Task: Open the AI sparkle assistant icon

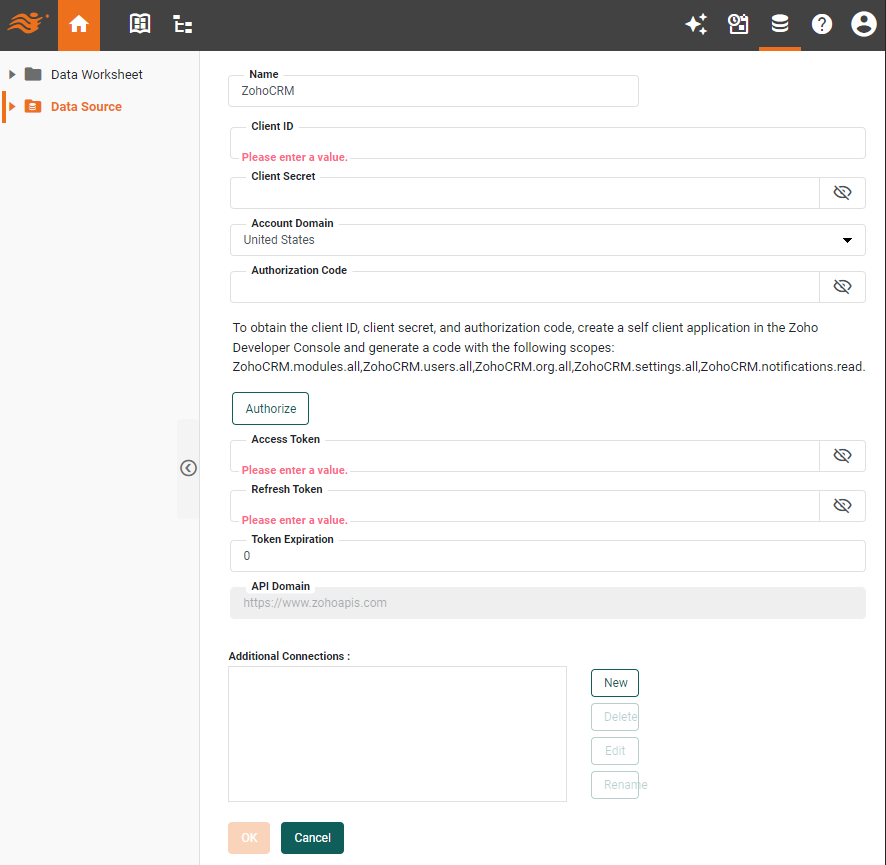Action: pyautogui.click(x=696, y=24)
